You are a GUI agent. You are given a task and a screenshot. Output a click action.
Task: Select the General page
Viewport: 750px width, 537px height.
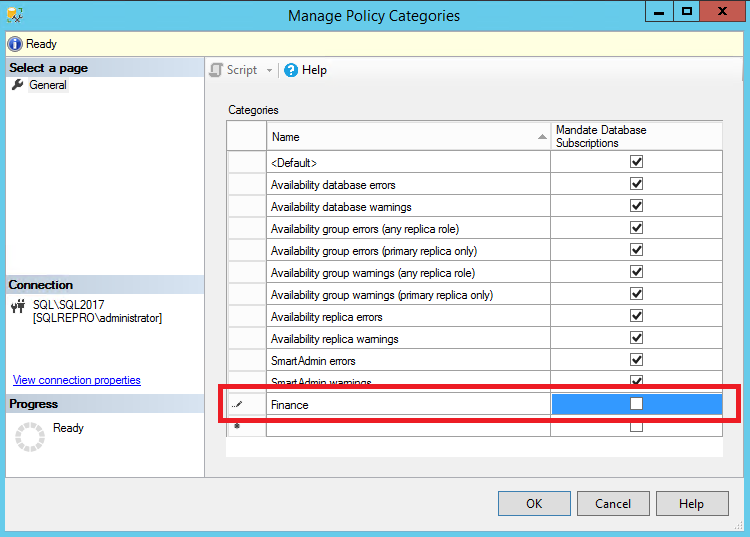click(48, 85)
